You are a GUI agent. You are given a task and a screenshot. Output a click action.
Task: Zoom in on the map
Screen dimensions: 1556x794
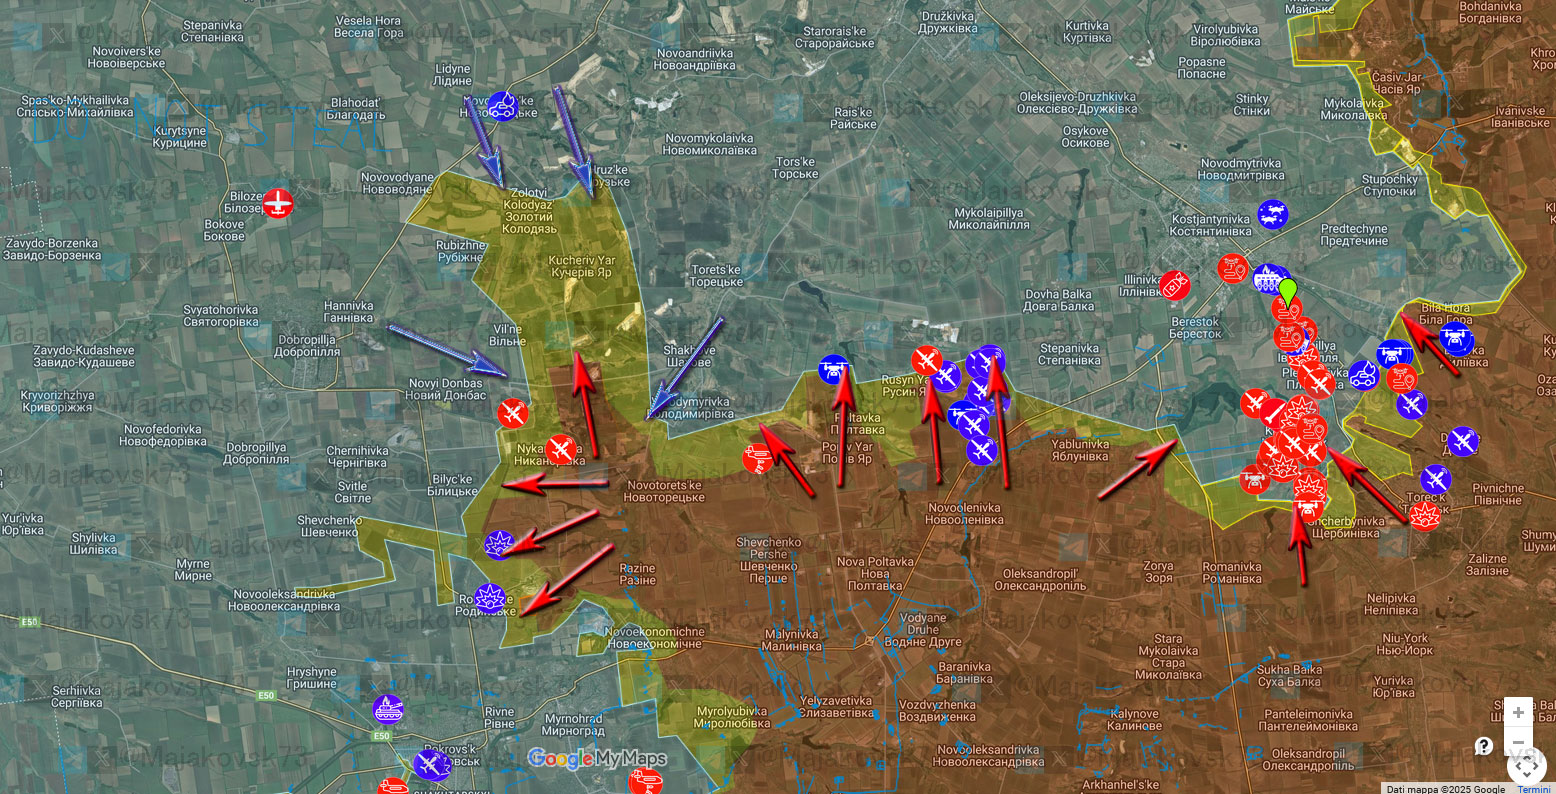point(1518,713)
